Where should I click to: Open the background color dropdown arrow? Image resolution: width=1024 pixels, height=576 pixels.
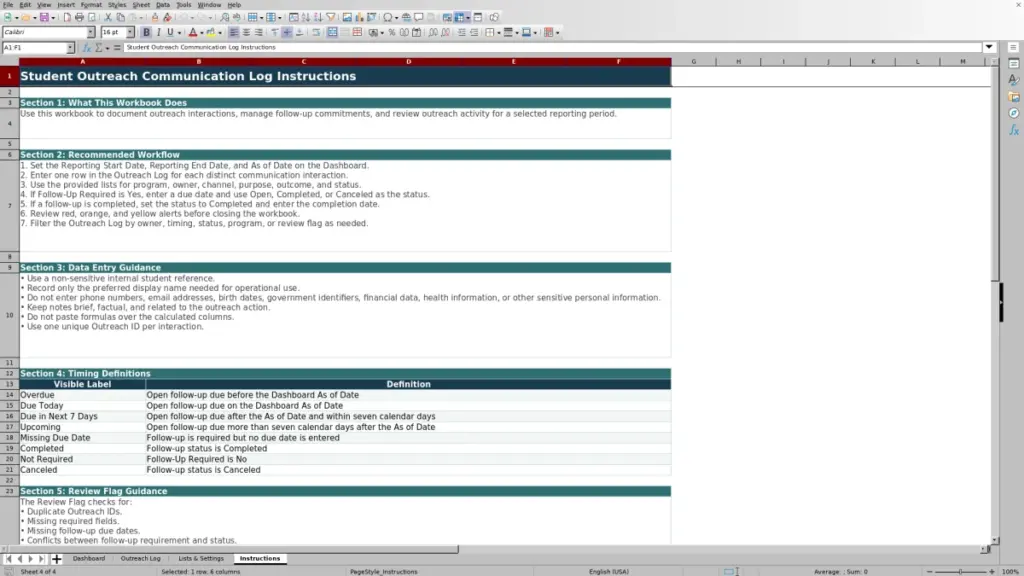point(220,33)
